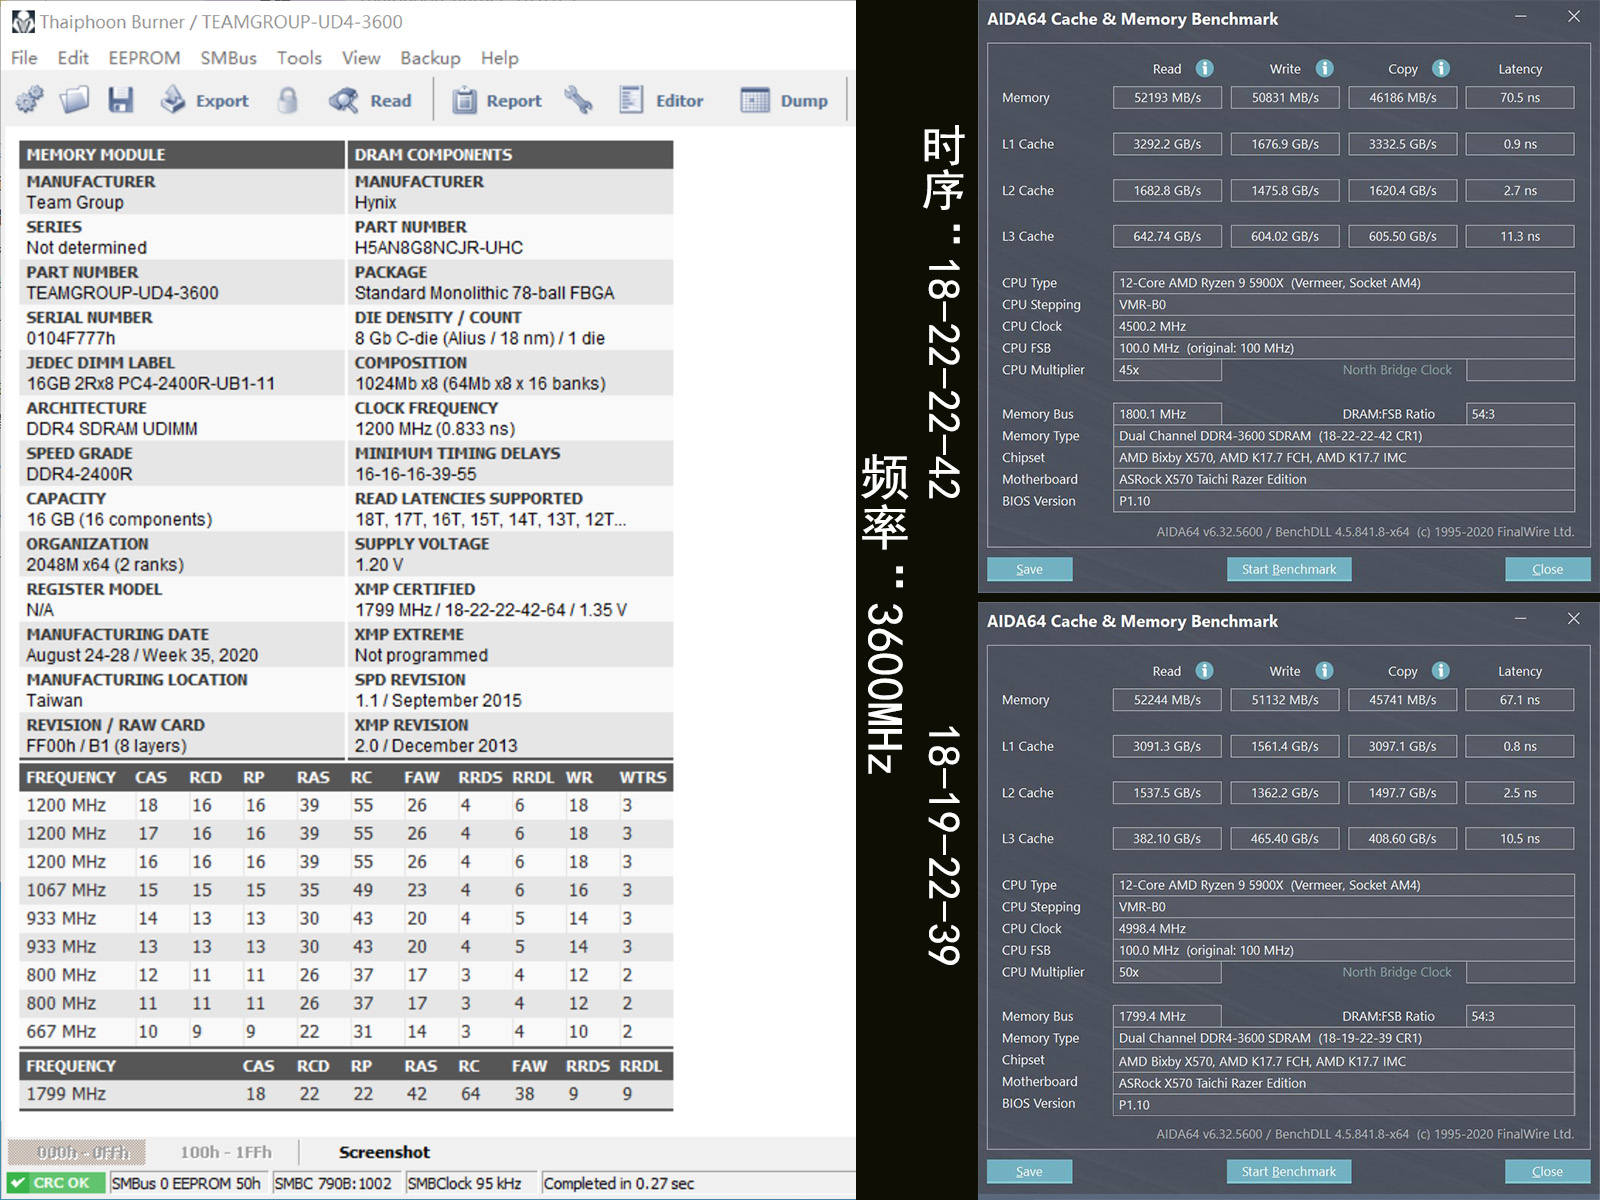The height and width of the screenshot is (1200, 1600).
Task: Click Save in bottom AIDA64 window
Action: coord(1029,1171)
